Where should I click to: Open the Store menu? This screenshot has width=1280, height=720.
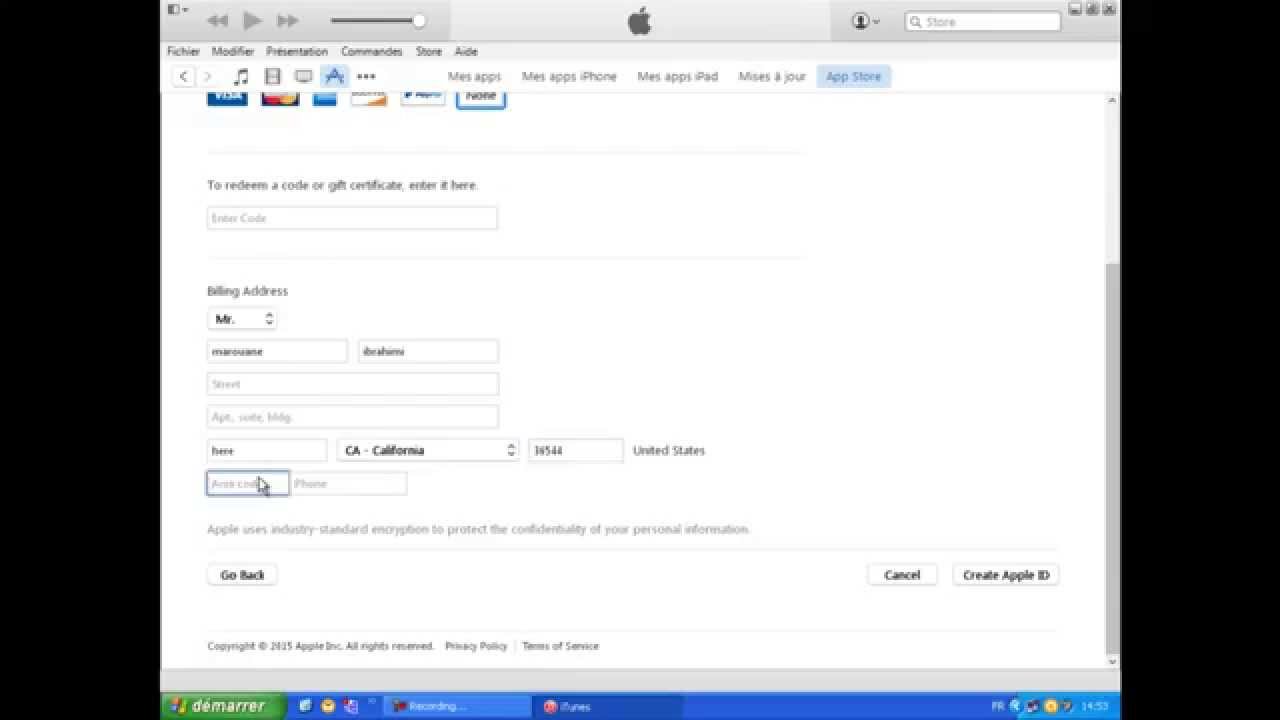[x=429, y=51]
